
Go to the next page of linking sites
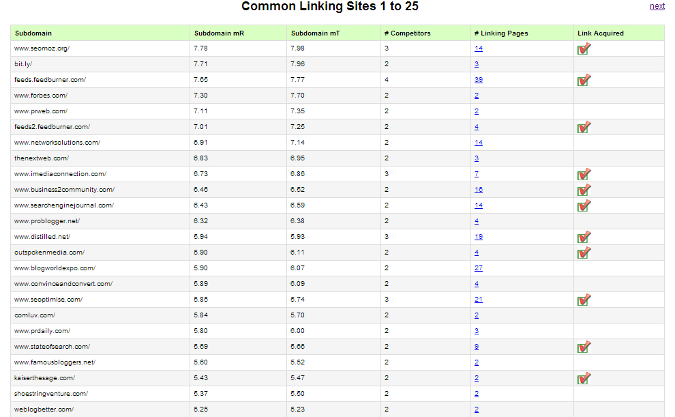(657, 6)
